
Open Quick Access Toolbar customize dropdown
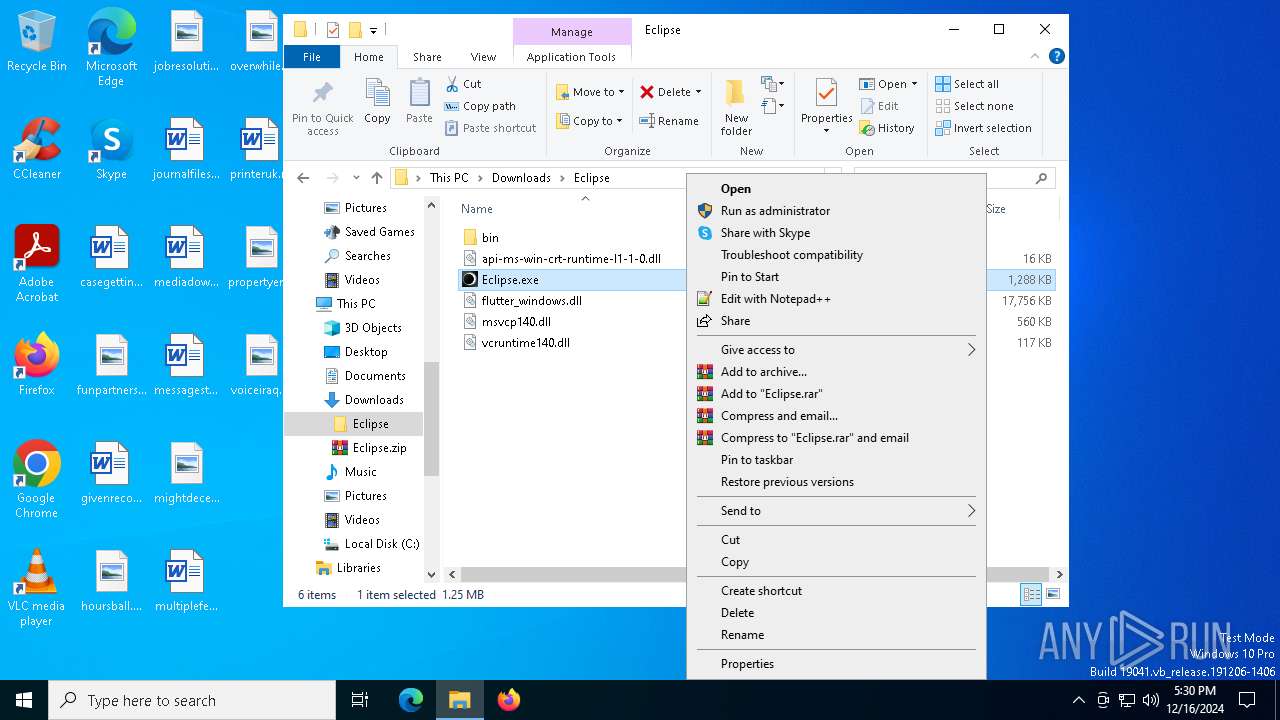(x=374, y=31)
